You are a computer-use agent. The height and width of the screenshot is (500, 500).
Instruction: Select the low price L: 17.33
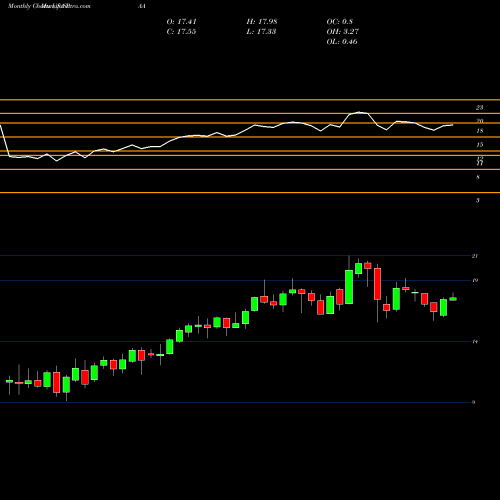pyautogui.click(x=261, y=32)
